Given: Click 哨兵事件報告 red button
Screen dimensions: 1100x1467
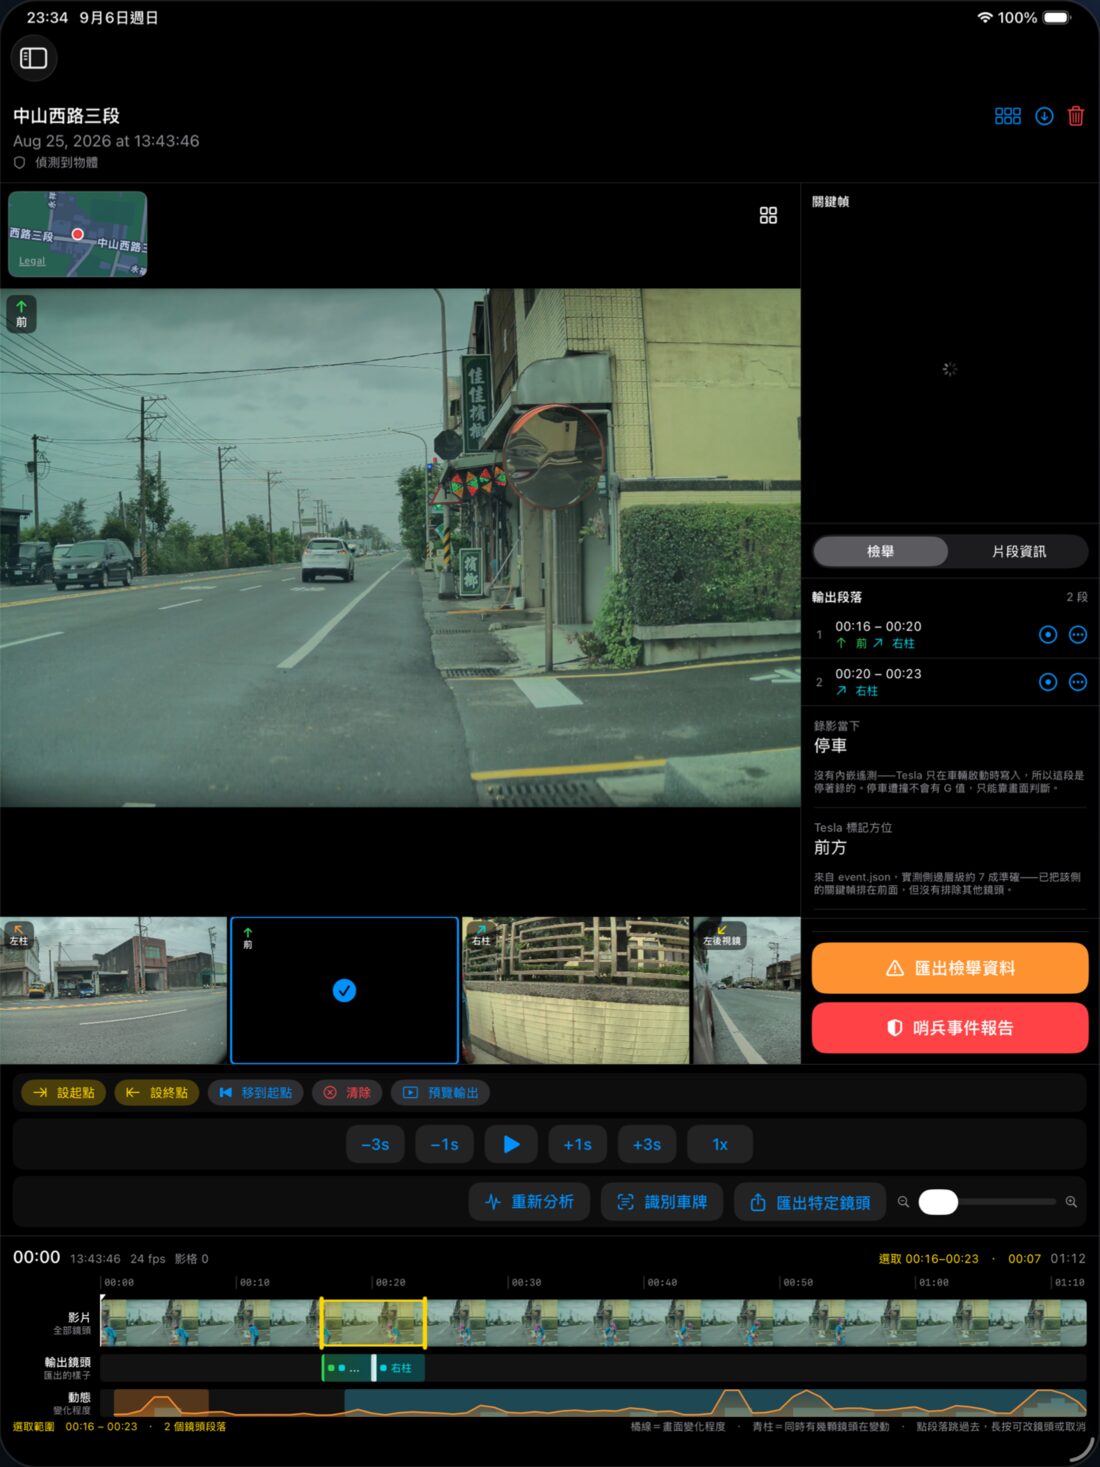Looking at the screenshot, I should pos(950,1028).
